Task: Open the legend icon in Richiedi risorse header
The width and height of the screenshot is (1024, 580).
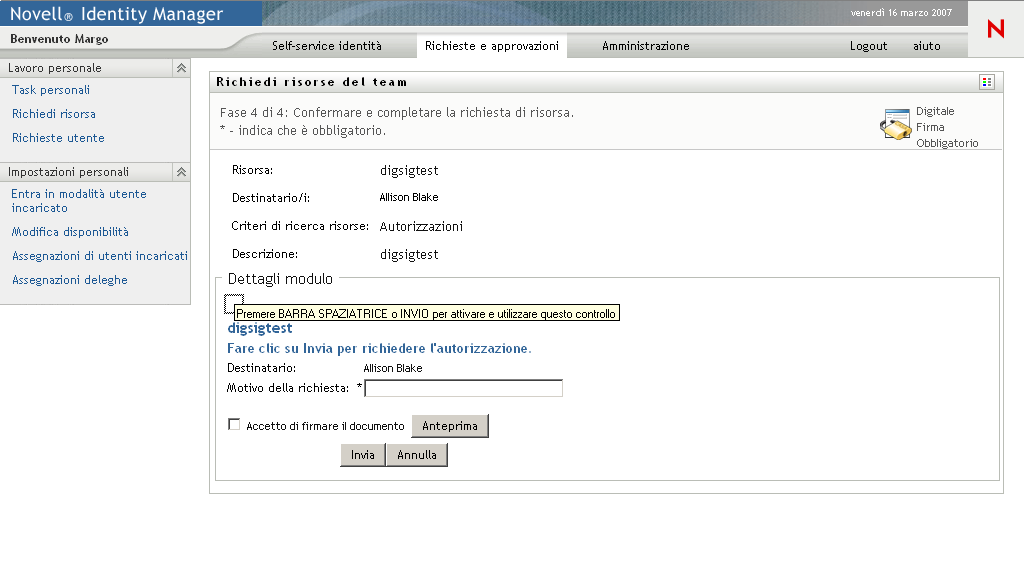Action: pos(987,82)
